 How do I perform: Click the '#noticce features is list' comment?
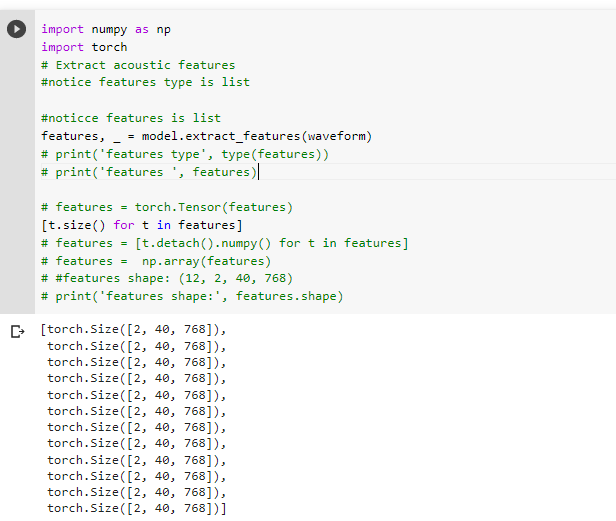(130, 118)
